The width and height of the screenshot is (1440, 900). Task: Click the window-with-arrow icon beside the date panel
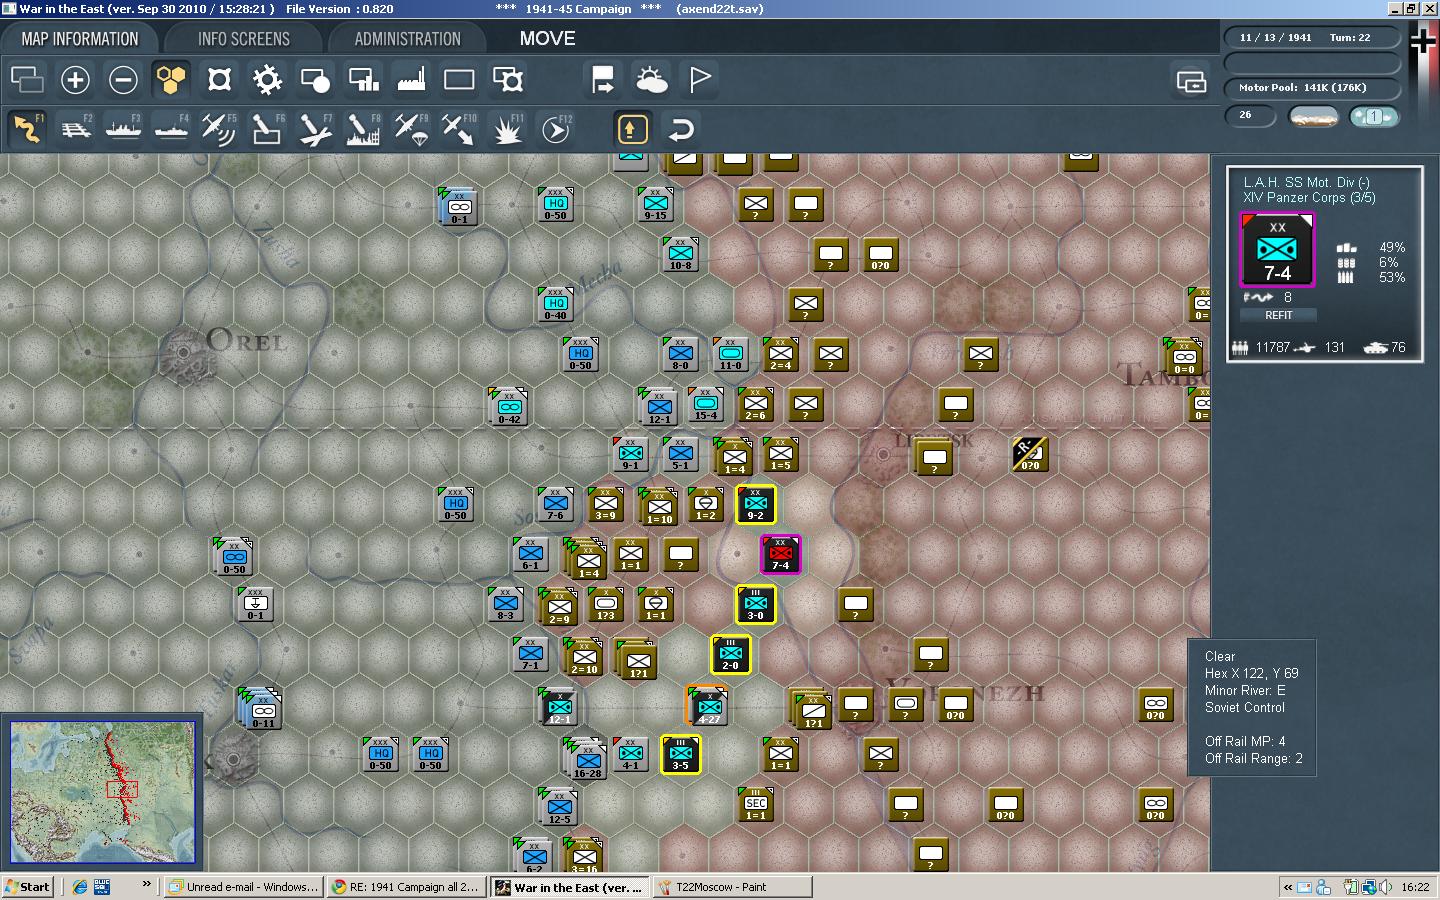pyautogui.click(x=1191, y=81)
